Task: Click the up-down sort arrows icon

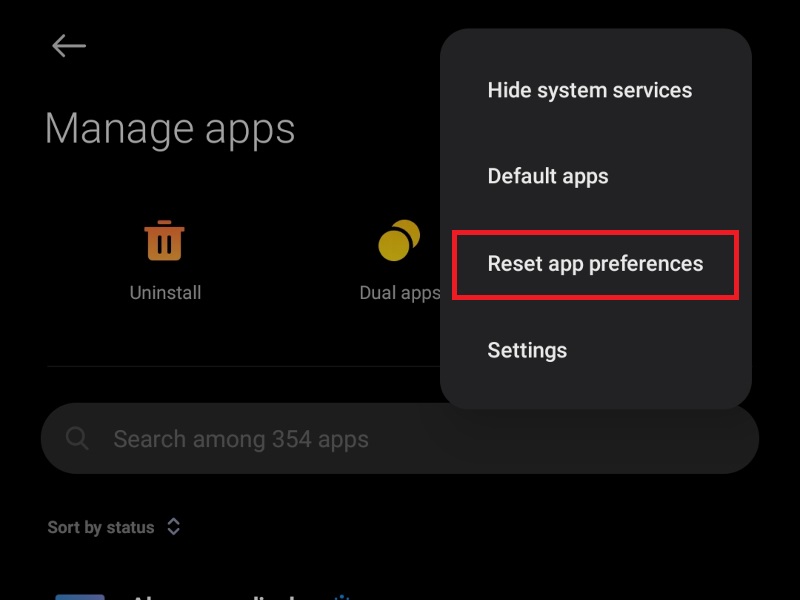Action: coord(173,527)
